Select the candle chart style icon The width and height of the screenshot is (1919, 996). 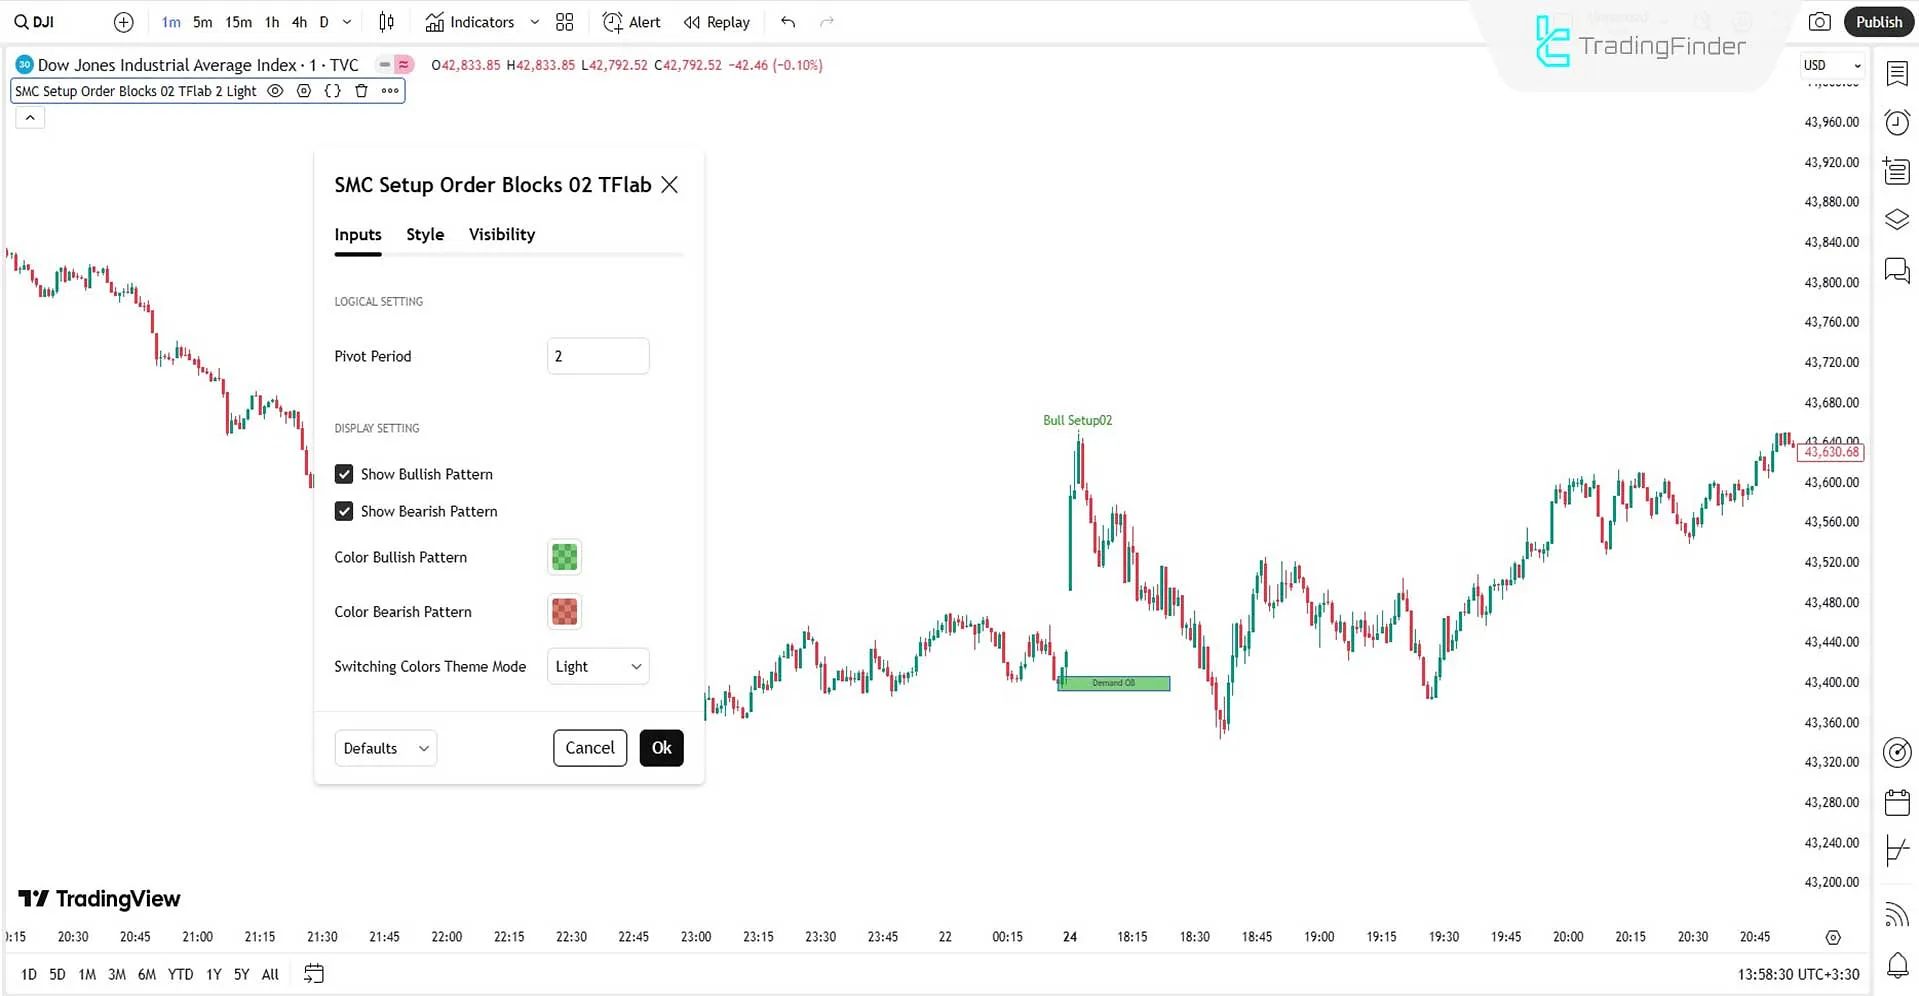click(386, 21)
